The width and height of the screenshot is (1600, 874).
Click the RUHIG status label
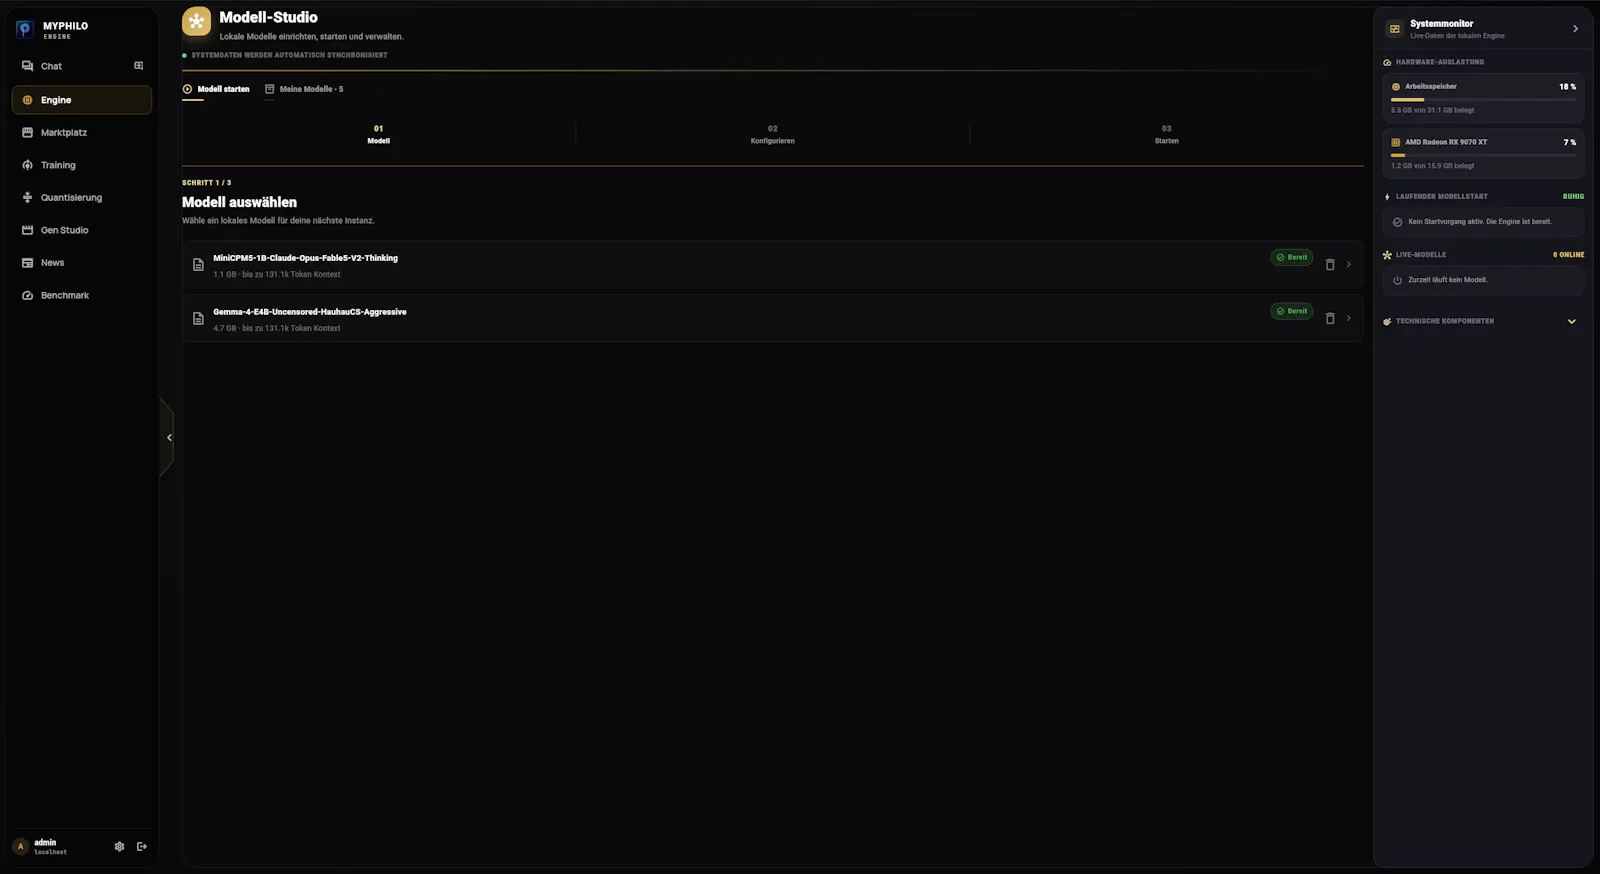click(1573, 197)
